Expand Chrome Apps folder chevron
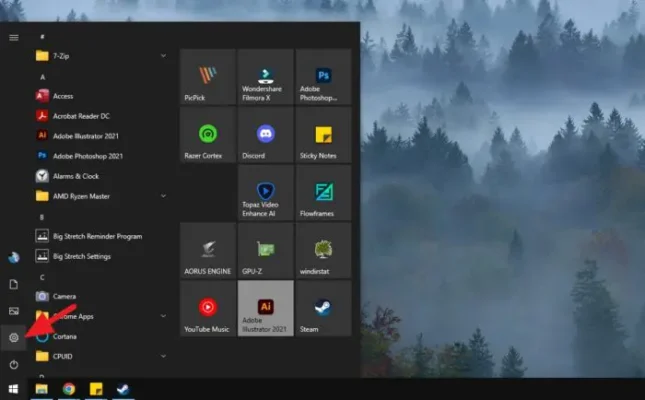 (163, 316)
